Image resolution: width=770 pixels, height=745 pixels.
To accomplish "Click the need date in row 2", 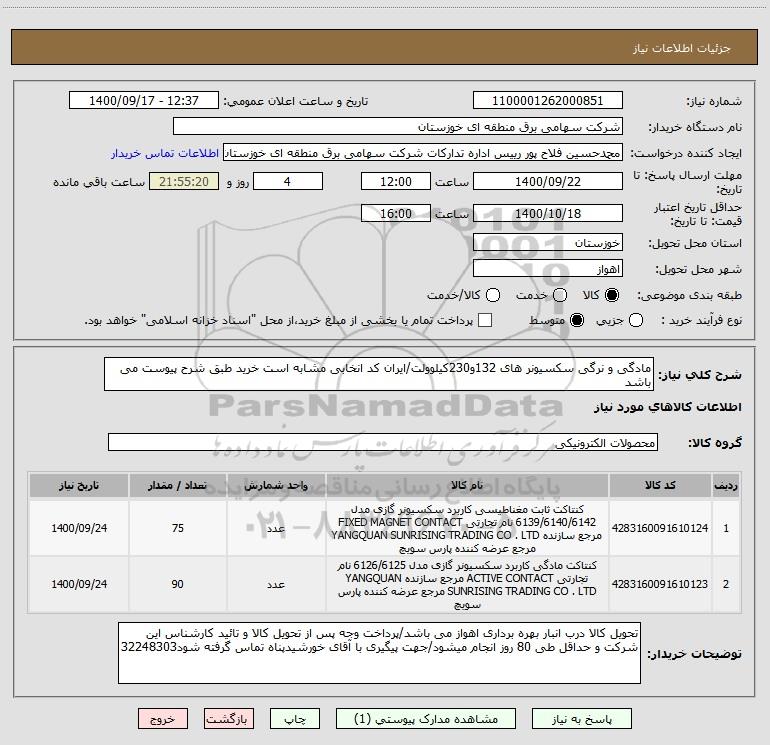I will pos(79,584).
